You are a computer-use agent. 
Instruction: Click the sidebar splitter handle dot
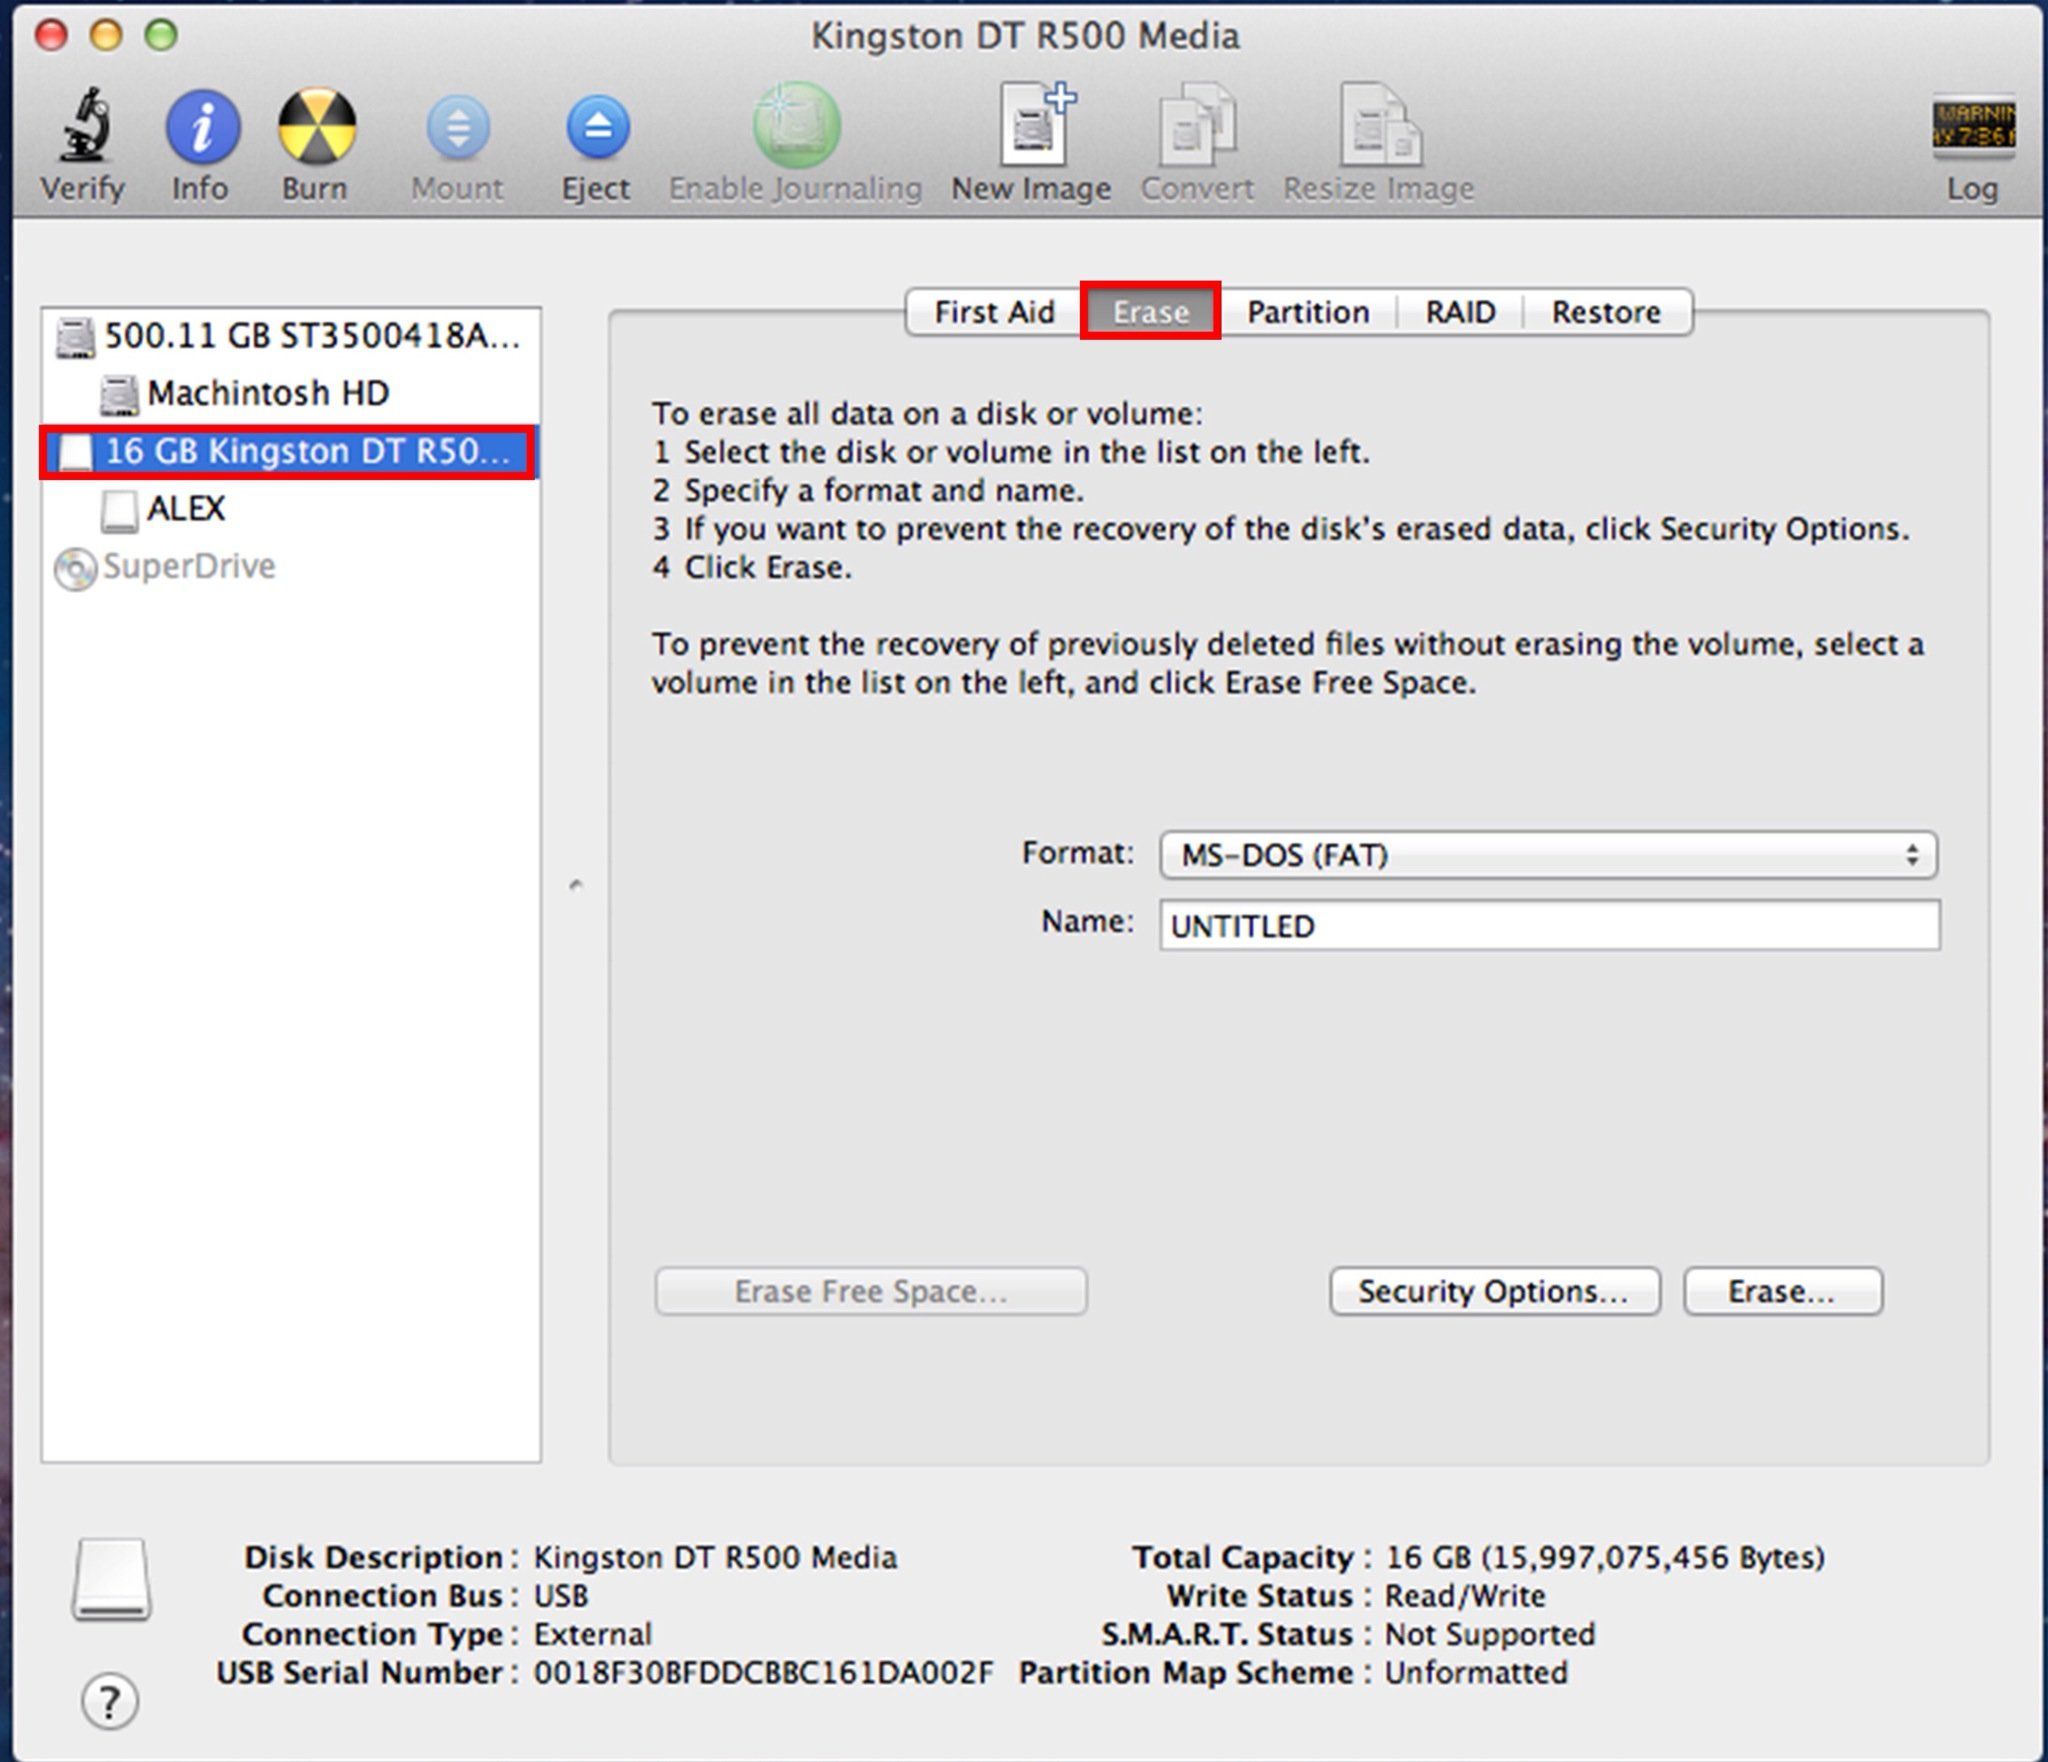(575, 885)
